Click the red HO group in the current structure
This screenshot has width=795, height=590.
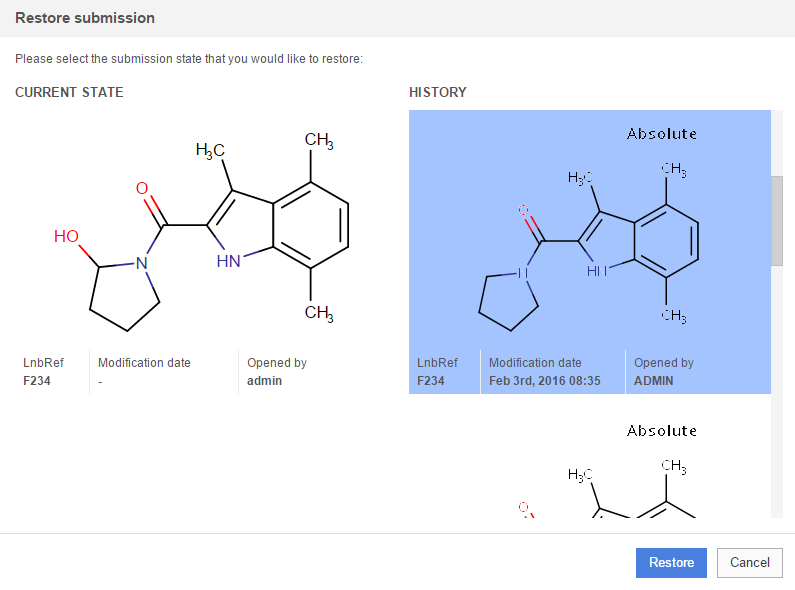67,236
